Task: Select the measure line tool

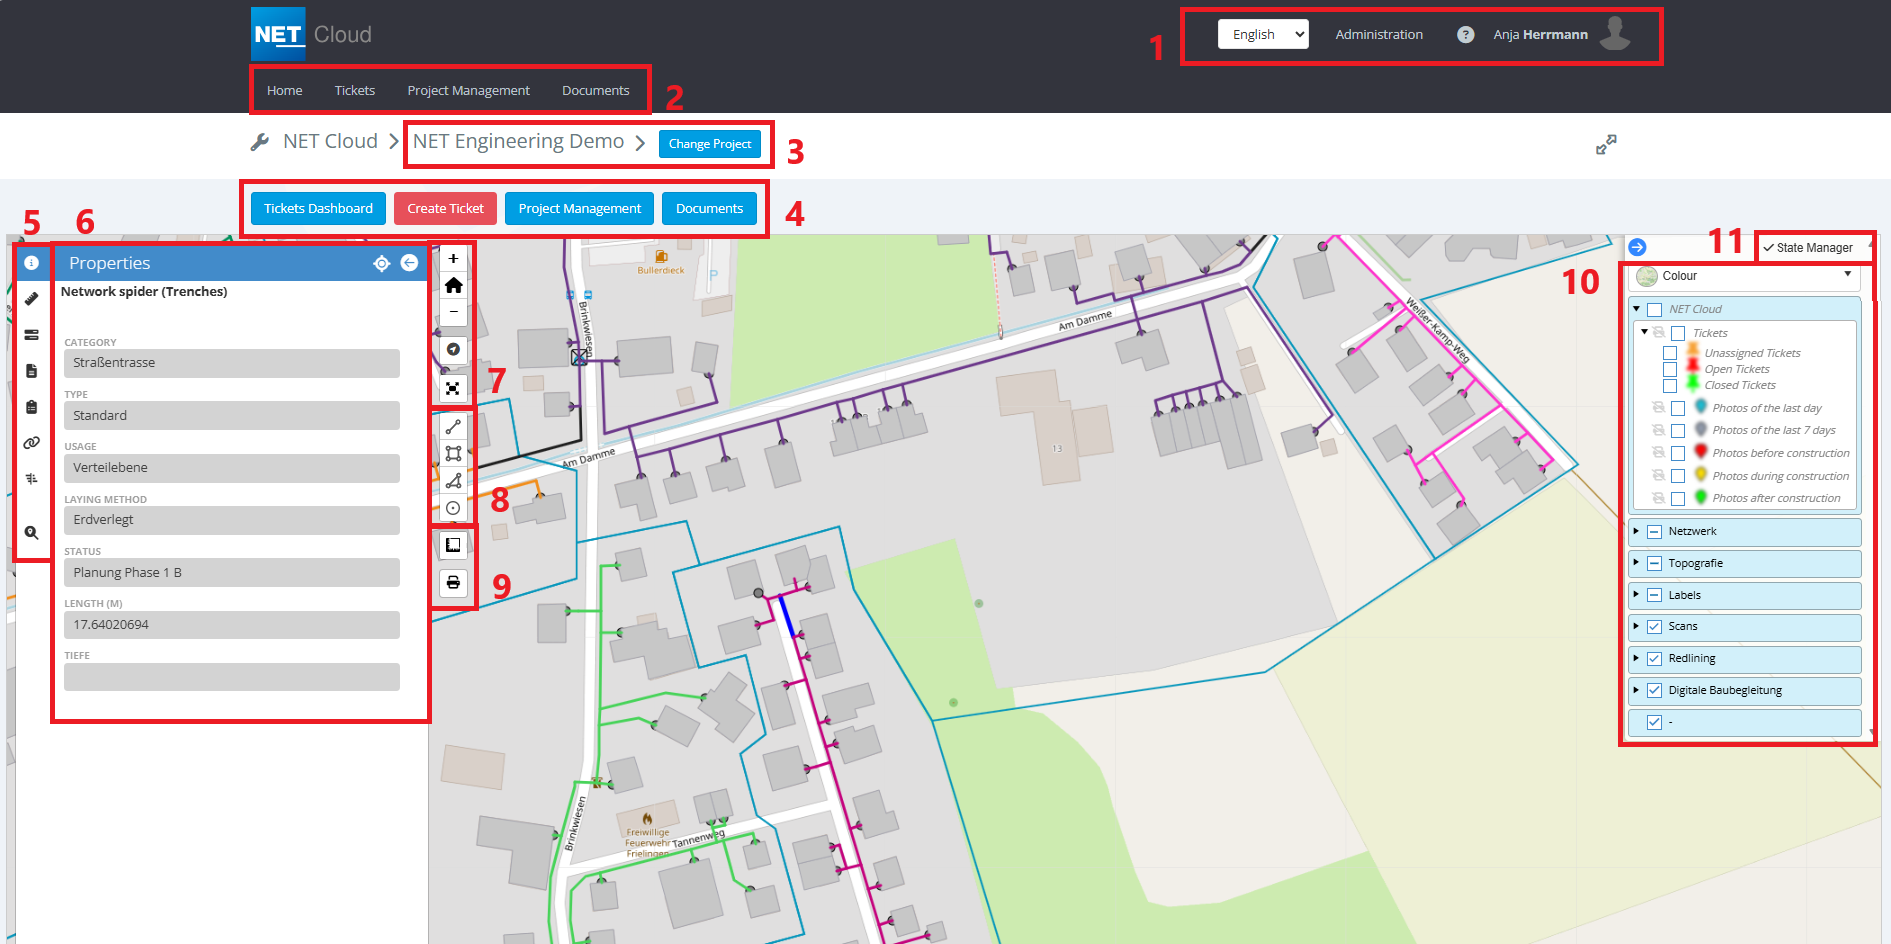Action: coord(453,427)
